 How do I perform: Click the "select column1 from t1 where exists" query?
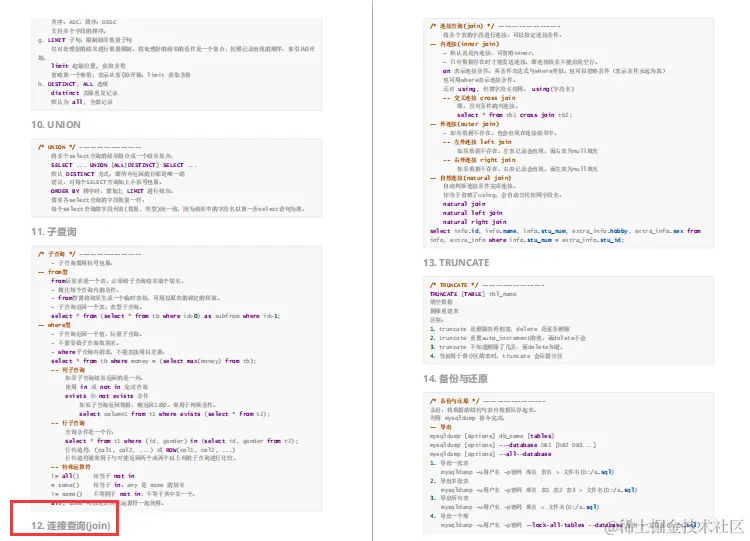(174, 414)
